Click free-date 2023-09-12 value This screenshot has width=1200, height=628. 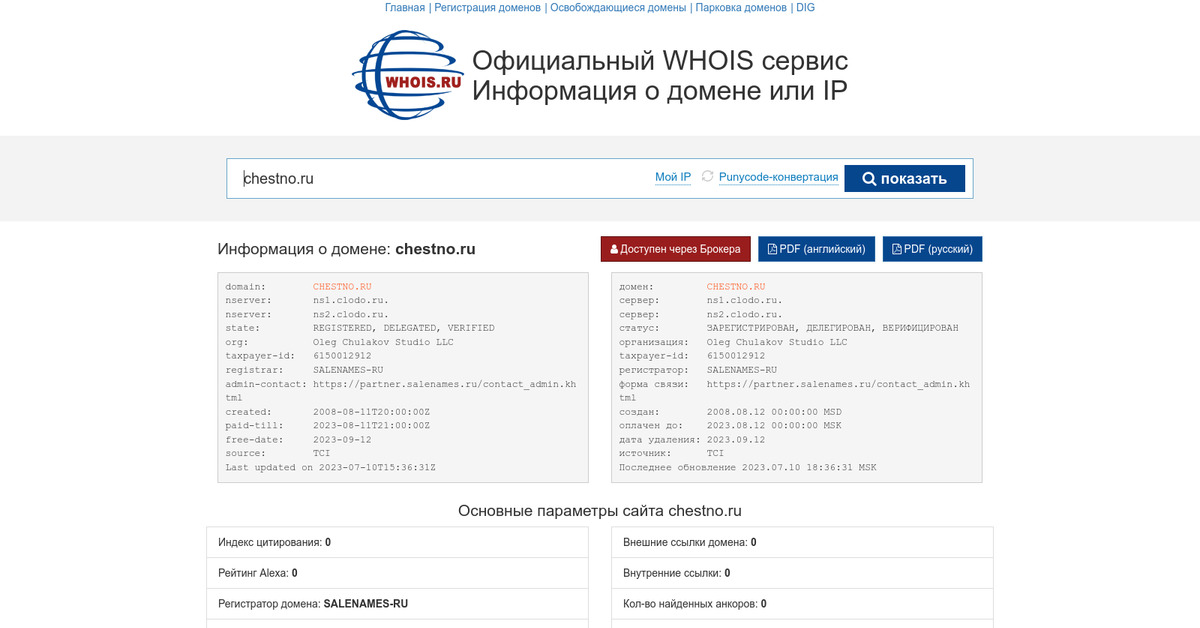342,439
